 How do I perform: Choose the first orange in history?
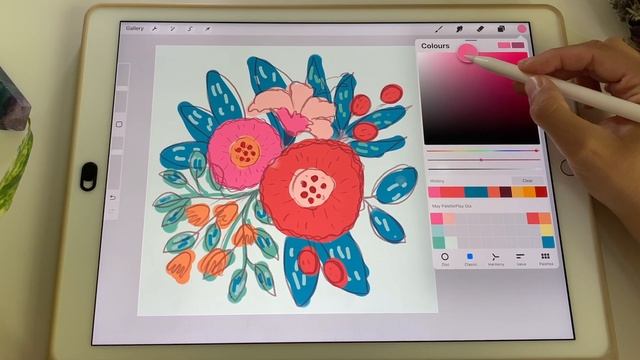pos(494,192)
